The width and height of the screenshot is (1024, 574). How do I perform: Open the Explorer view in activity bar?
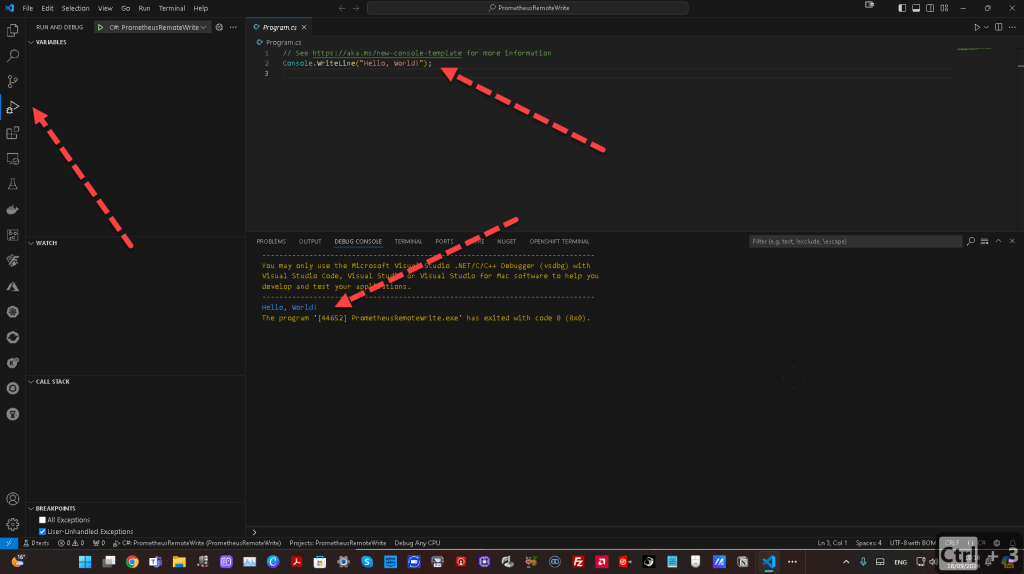12,30
